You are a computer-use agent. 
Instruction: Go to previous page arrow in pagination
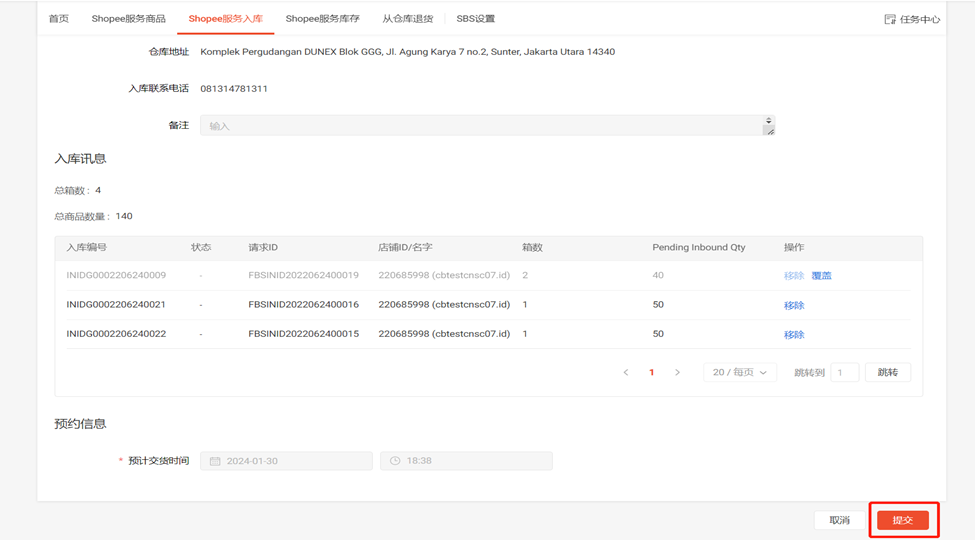click(x=626, y=372)
